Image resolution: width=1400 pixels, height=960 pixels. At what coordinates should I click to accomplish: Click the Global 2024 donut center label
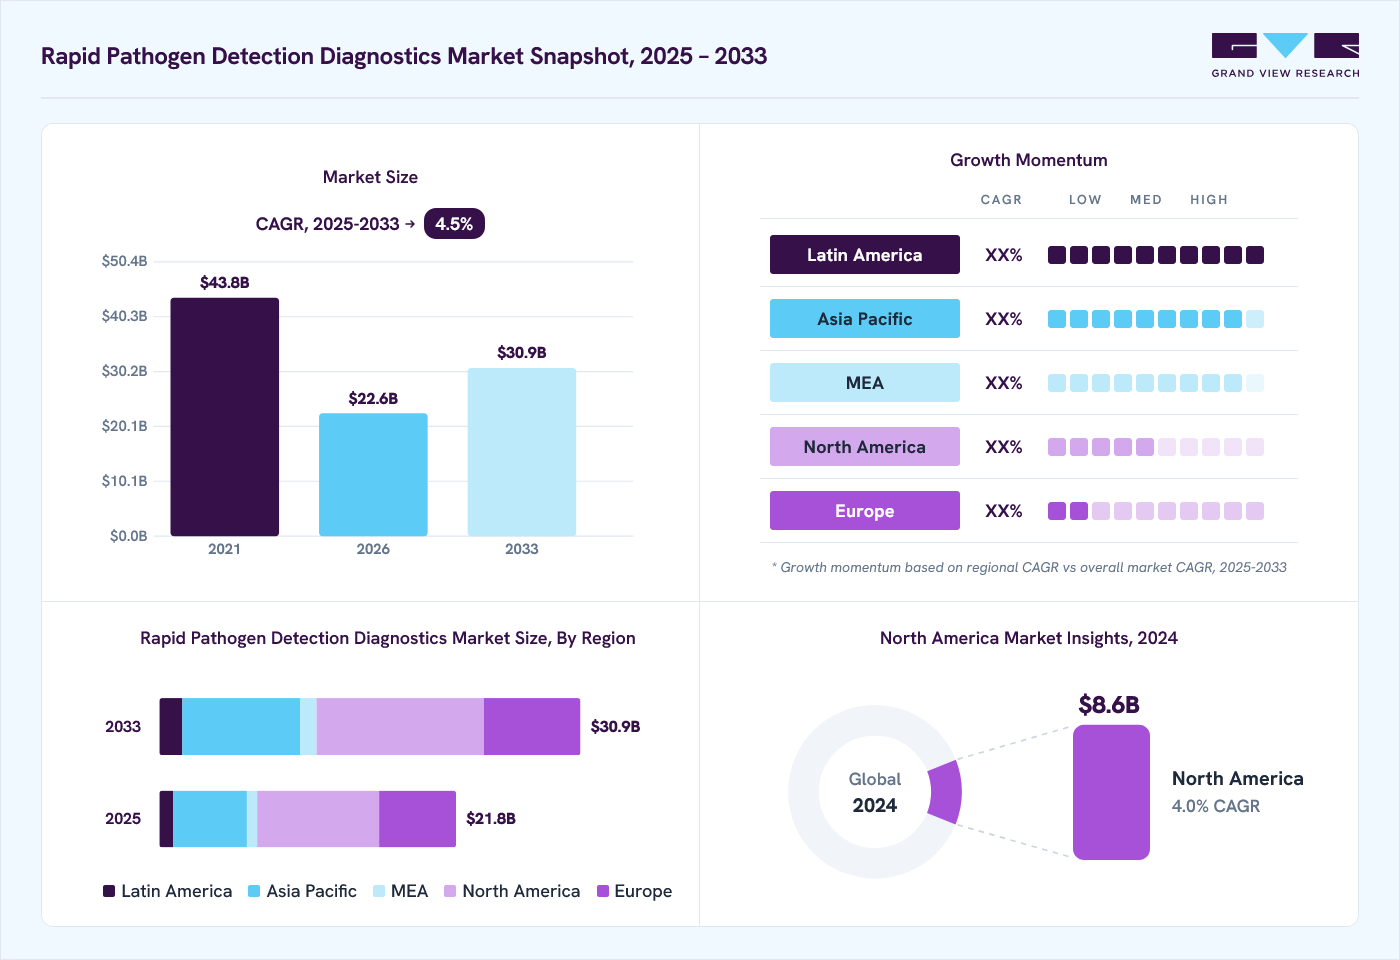pos(875,793)
